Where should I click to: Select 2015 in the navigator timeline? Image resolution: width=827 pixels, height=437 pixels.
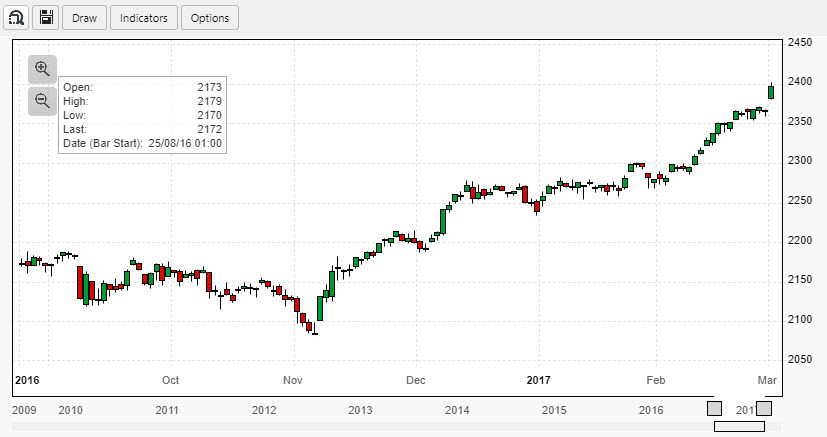(554, 410)
